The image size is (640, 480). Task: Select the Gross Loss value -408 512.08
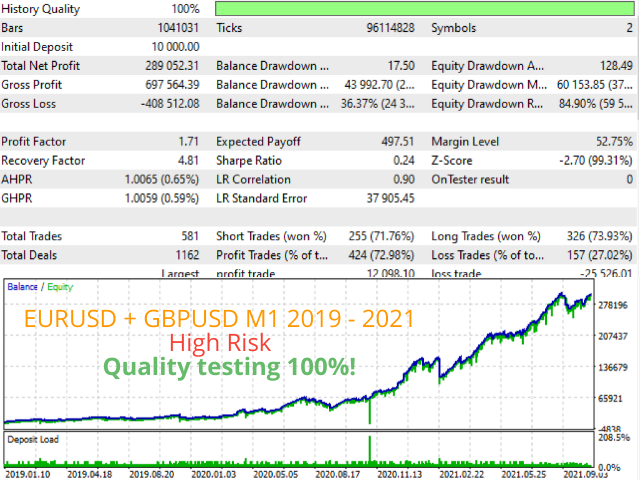tap(170, 104)
